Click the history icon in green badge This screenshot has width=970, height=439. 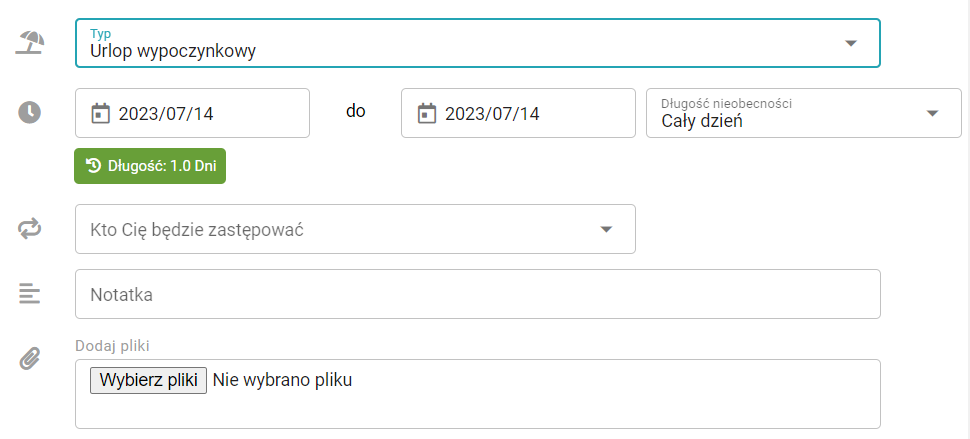[93, 166]
